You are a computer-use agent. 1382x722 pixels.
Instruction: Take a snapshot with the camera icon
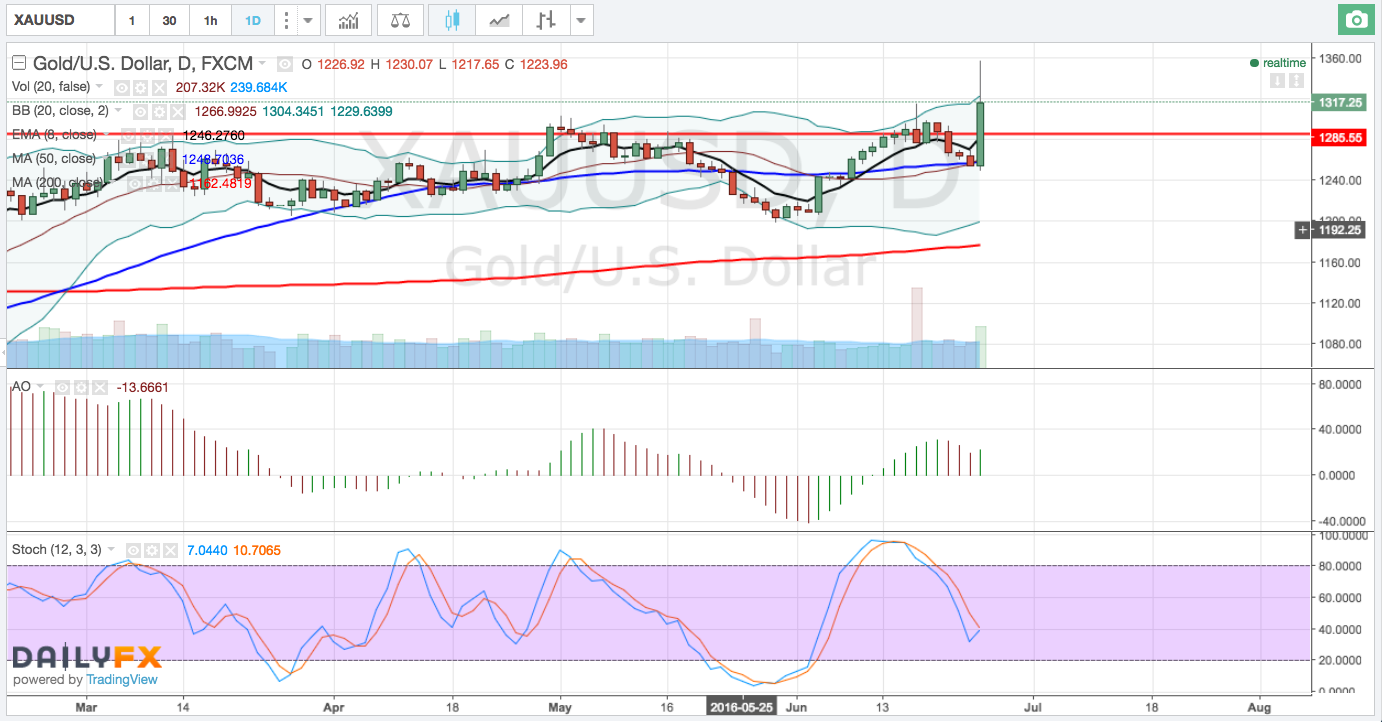click(1356, 20)
